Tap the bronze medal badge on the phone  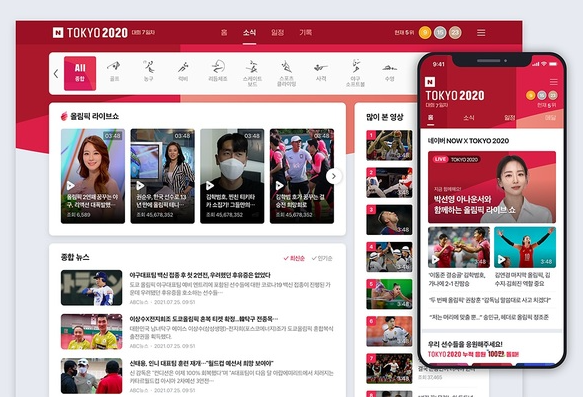(553, 96)
